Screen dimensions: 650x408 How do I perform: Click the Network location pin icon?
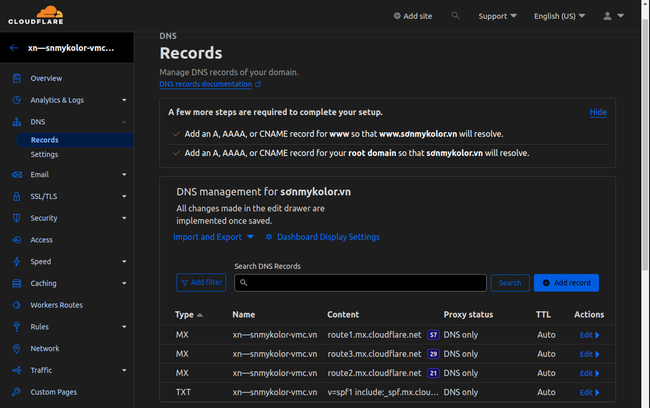tap(17, 349)
